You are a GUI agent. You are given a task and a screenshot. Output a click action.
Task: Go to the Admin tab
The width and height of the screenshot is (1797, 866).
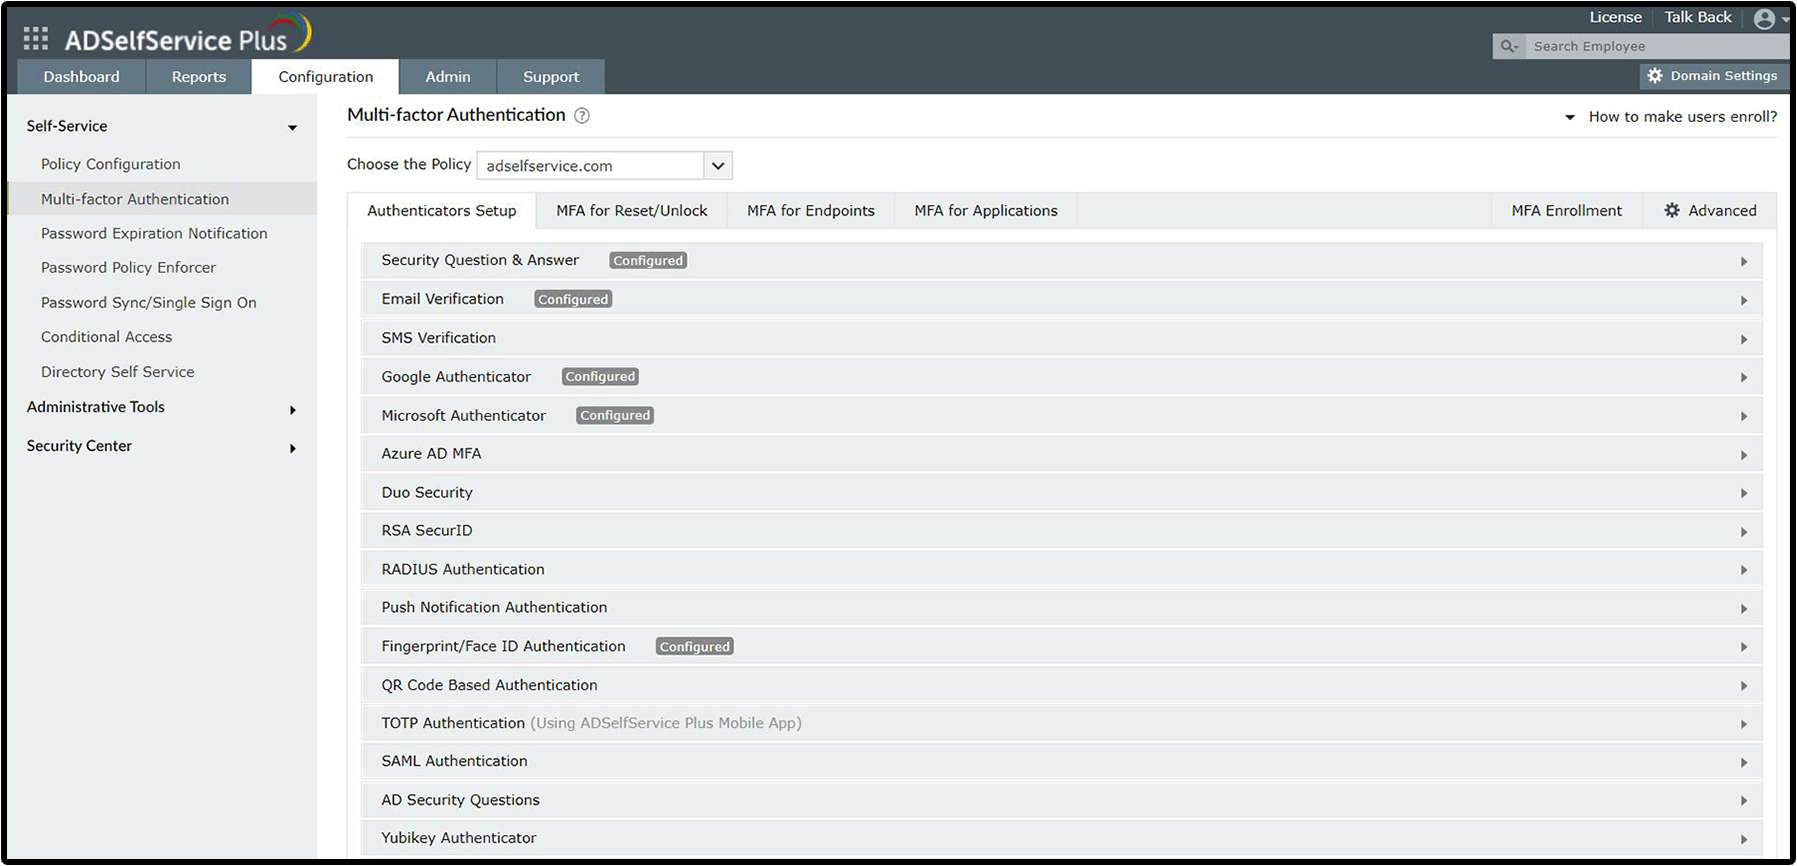[448, 77]
